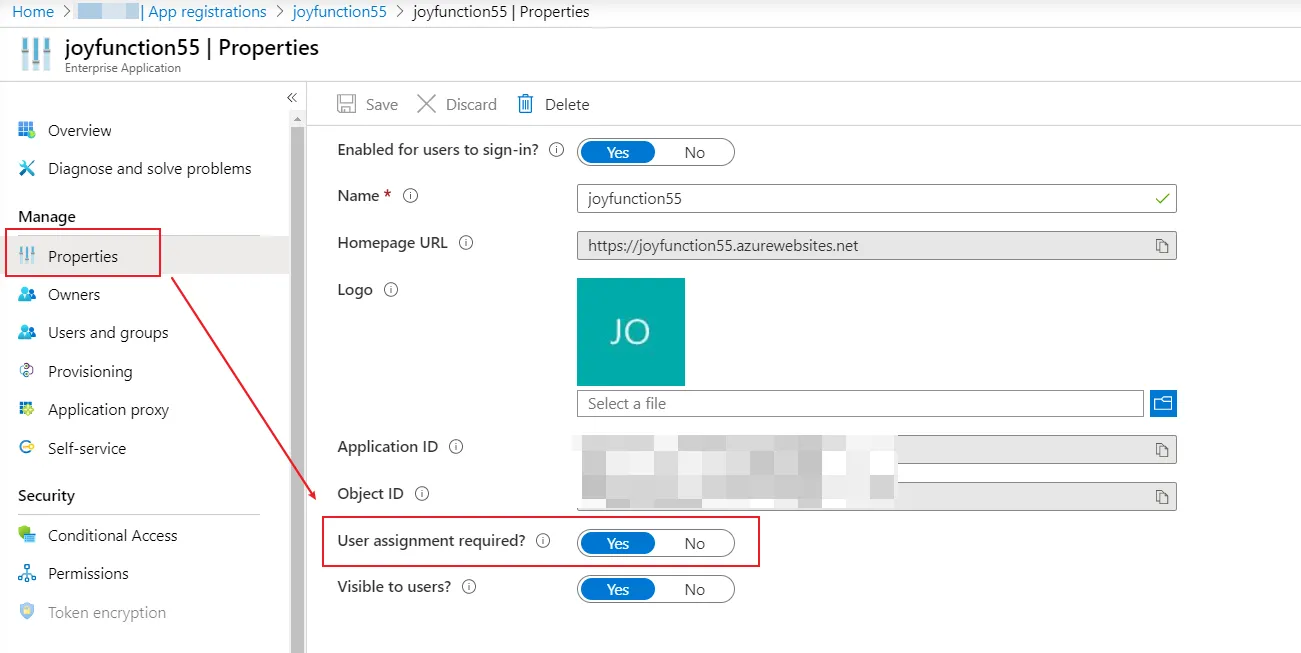The image size is (1301, 653).
Task: Click the Delete button label
Action: click(567, 104)
